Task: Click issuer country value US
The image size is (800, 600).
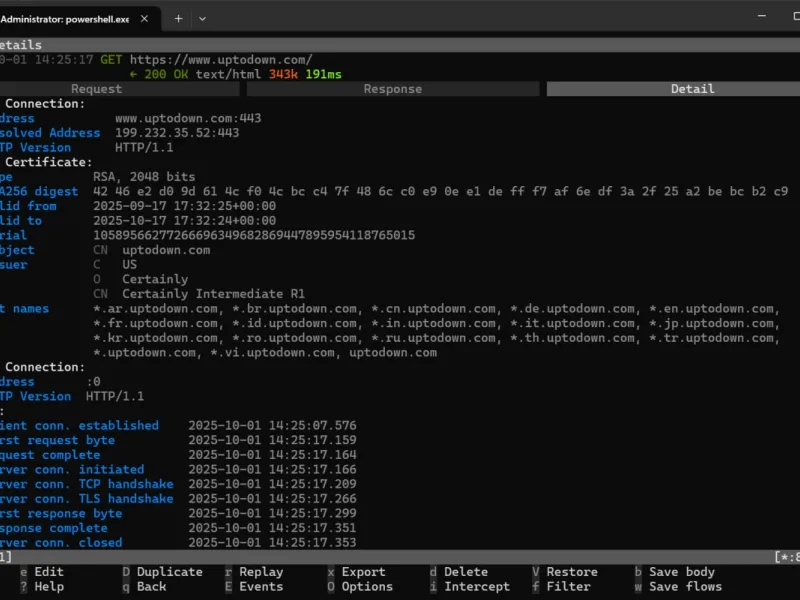Action: (130, 265)
